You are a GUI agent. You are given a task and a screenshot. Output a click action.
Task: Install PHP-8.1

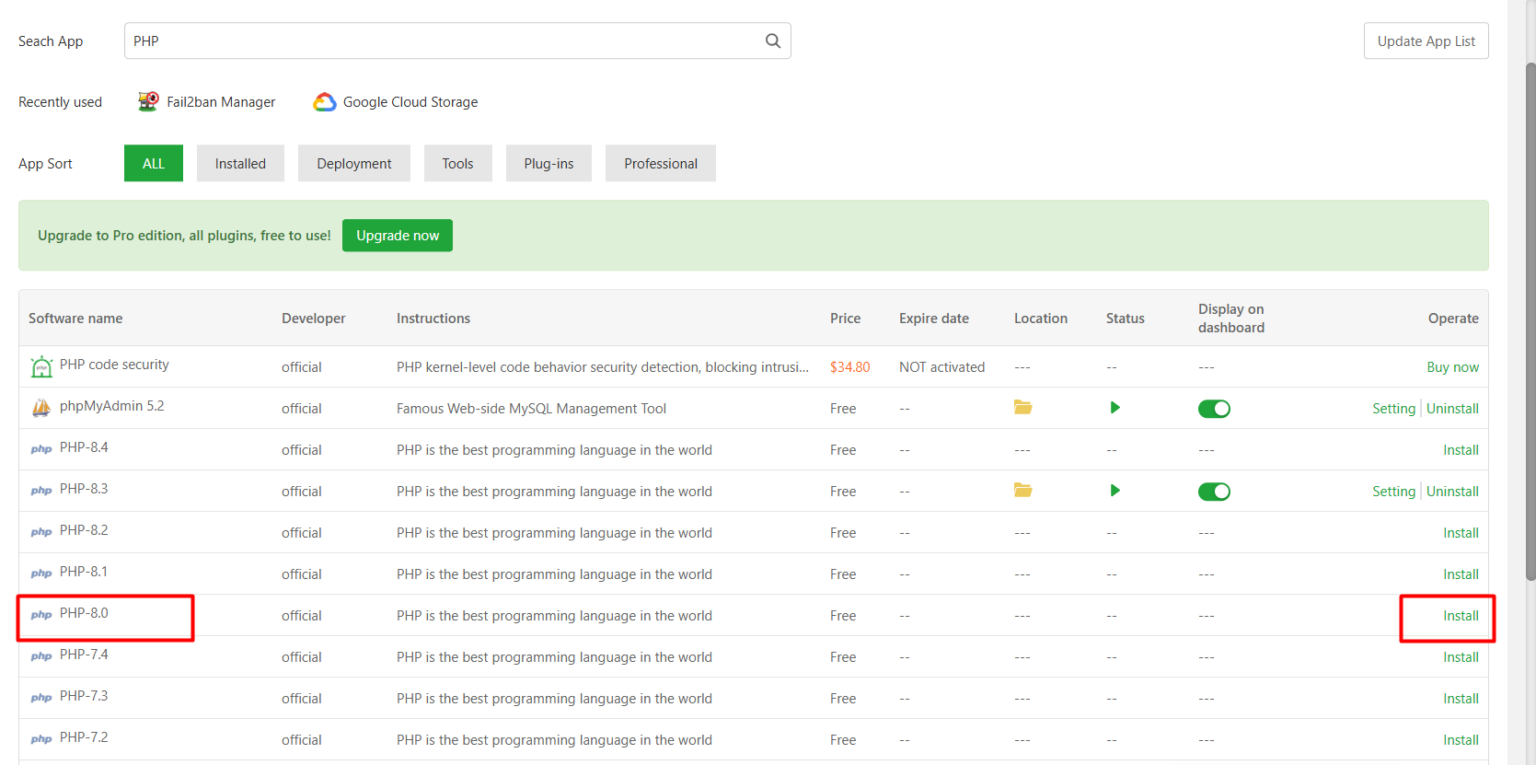pyautogui.click(x=1460, y=574)
